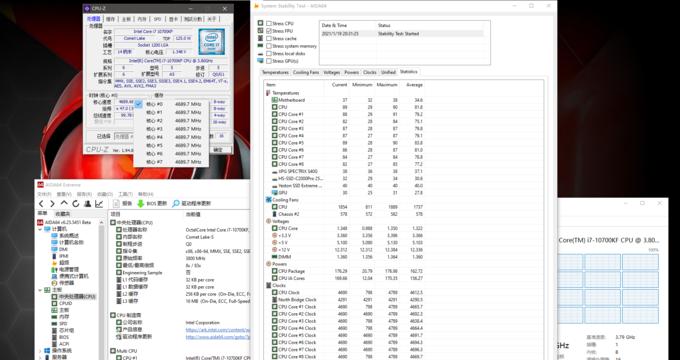Click the disk icon beside Stress local disks
680x360 pixels.
click(260, 53)
